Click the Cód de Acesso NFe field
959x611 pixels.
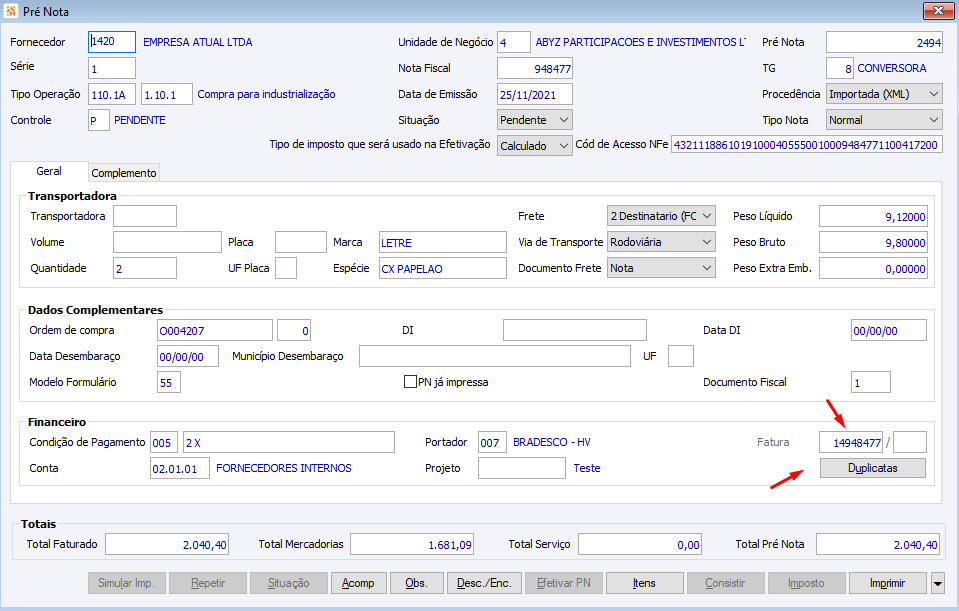807,145
